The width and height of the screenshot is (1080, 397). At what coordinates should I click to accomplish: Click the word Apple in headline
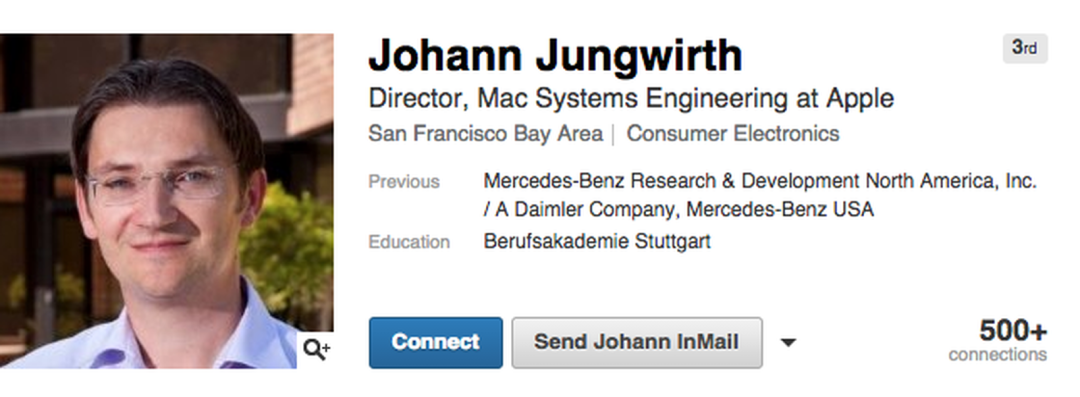point(862,100)
